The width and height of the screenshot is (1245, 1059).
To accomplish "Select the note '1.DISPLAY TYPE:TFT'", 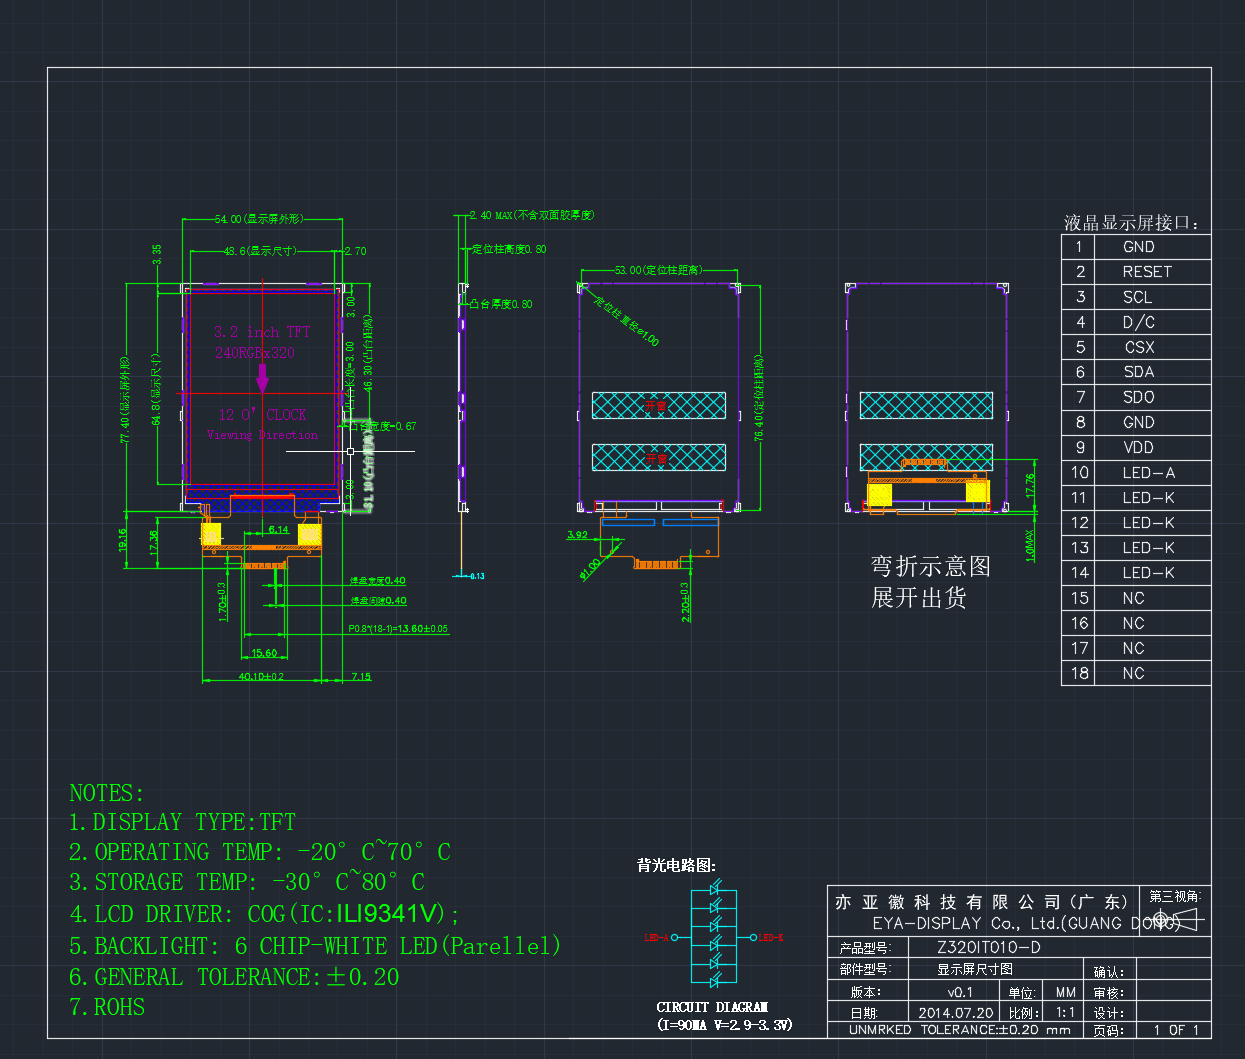I will tap(182, 822).
